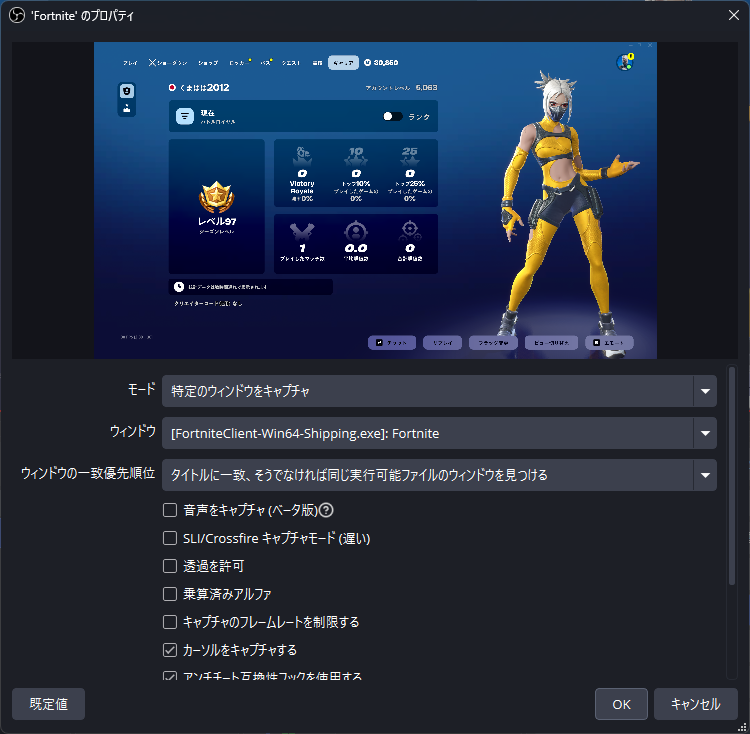Click the top 10% star icon in preview

[356, 155]
